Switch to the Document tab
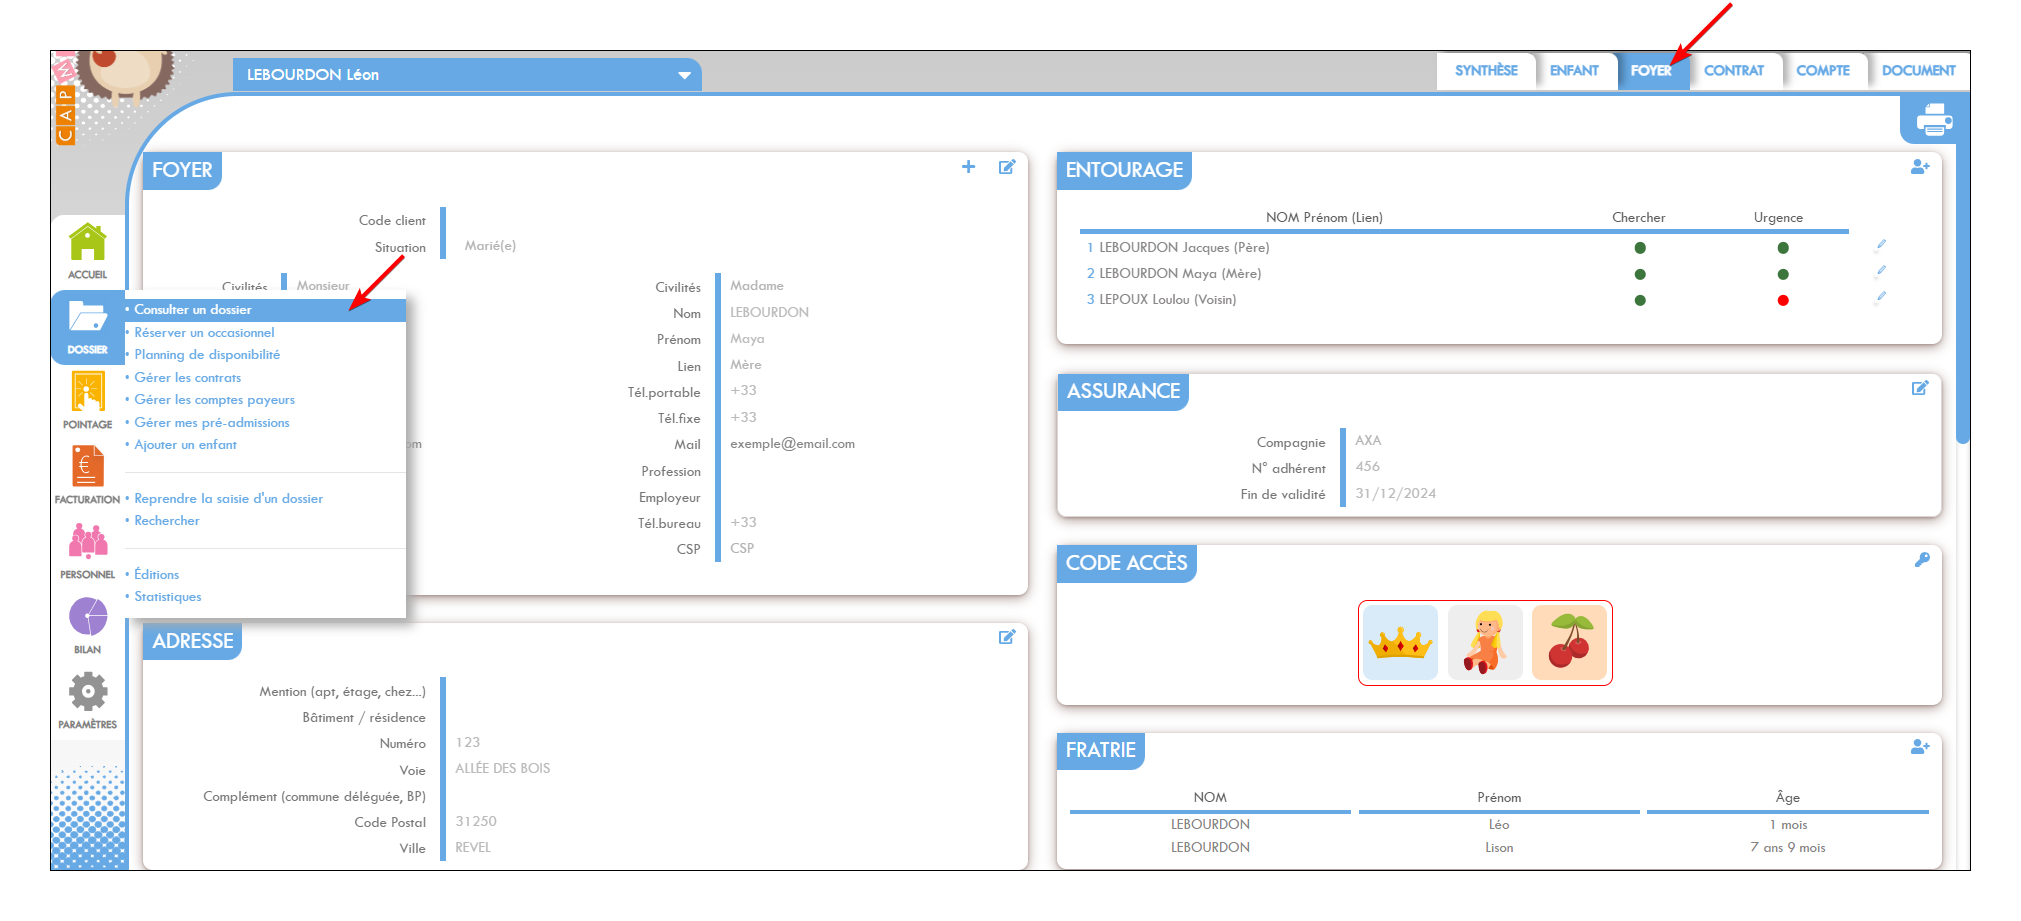The height and width of the screenshot is (921, 2021). [1918, 71]
